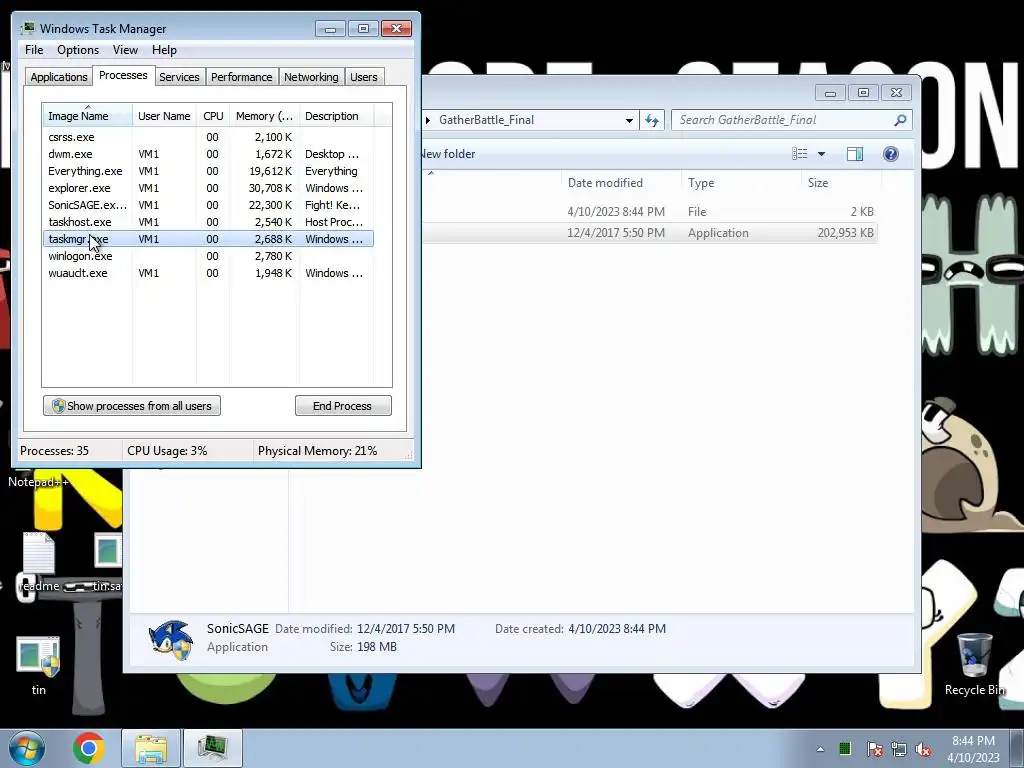Click the Task Manager title bar icon
The height and width of the screenshot is (768, 1024).
pos(27,28)
